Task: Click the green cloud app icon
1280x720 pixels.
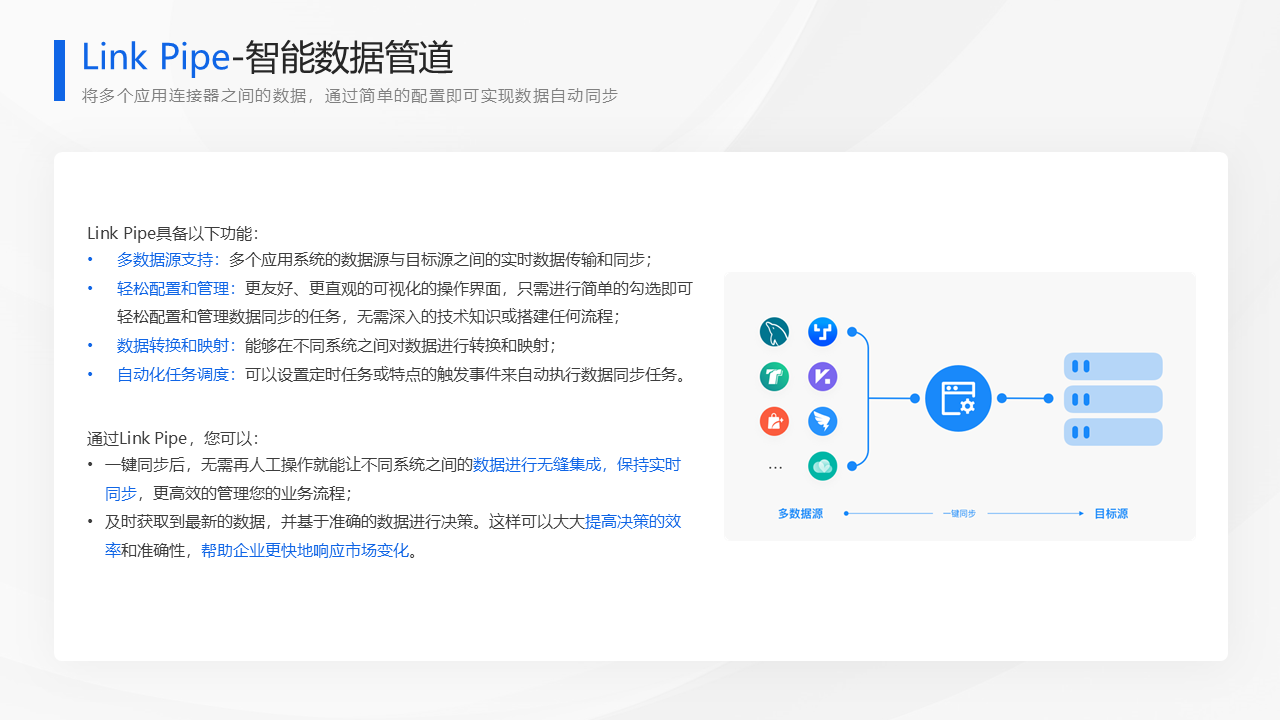Action: tap(822, 466)
